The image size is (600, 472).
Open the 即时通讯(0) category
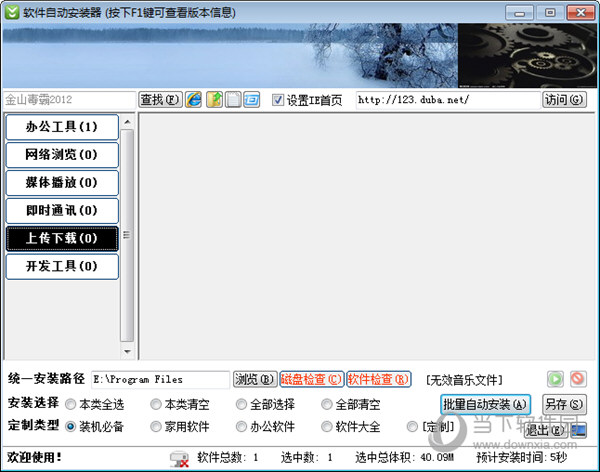(x=62, y=211)
